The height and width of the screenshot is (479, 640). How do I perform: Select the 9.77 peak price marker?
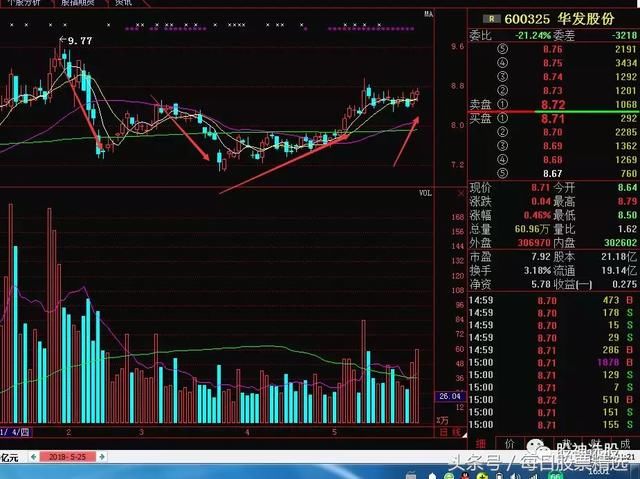pyautogui.click(x=78, y=41)
